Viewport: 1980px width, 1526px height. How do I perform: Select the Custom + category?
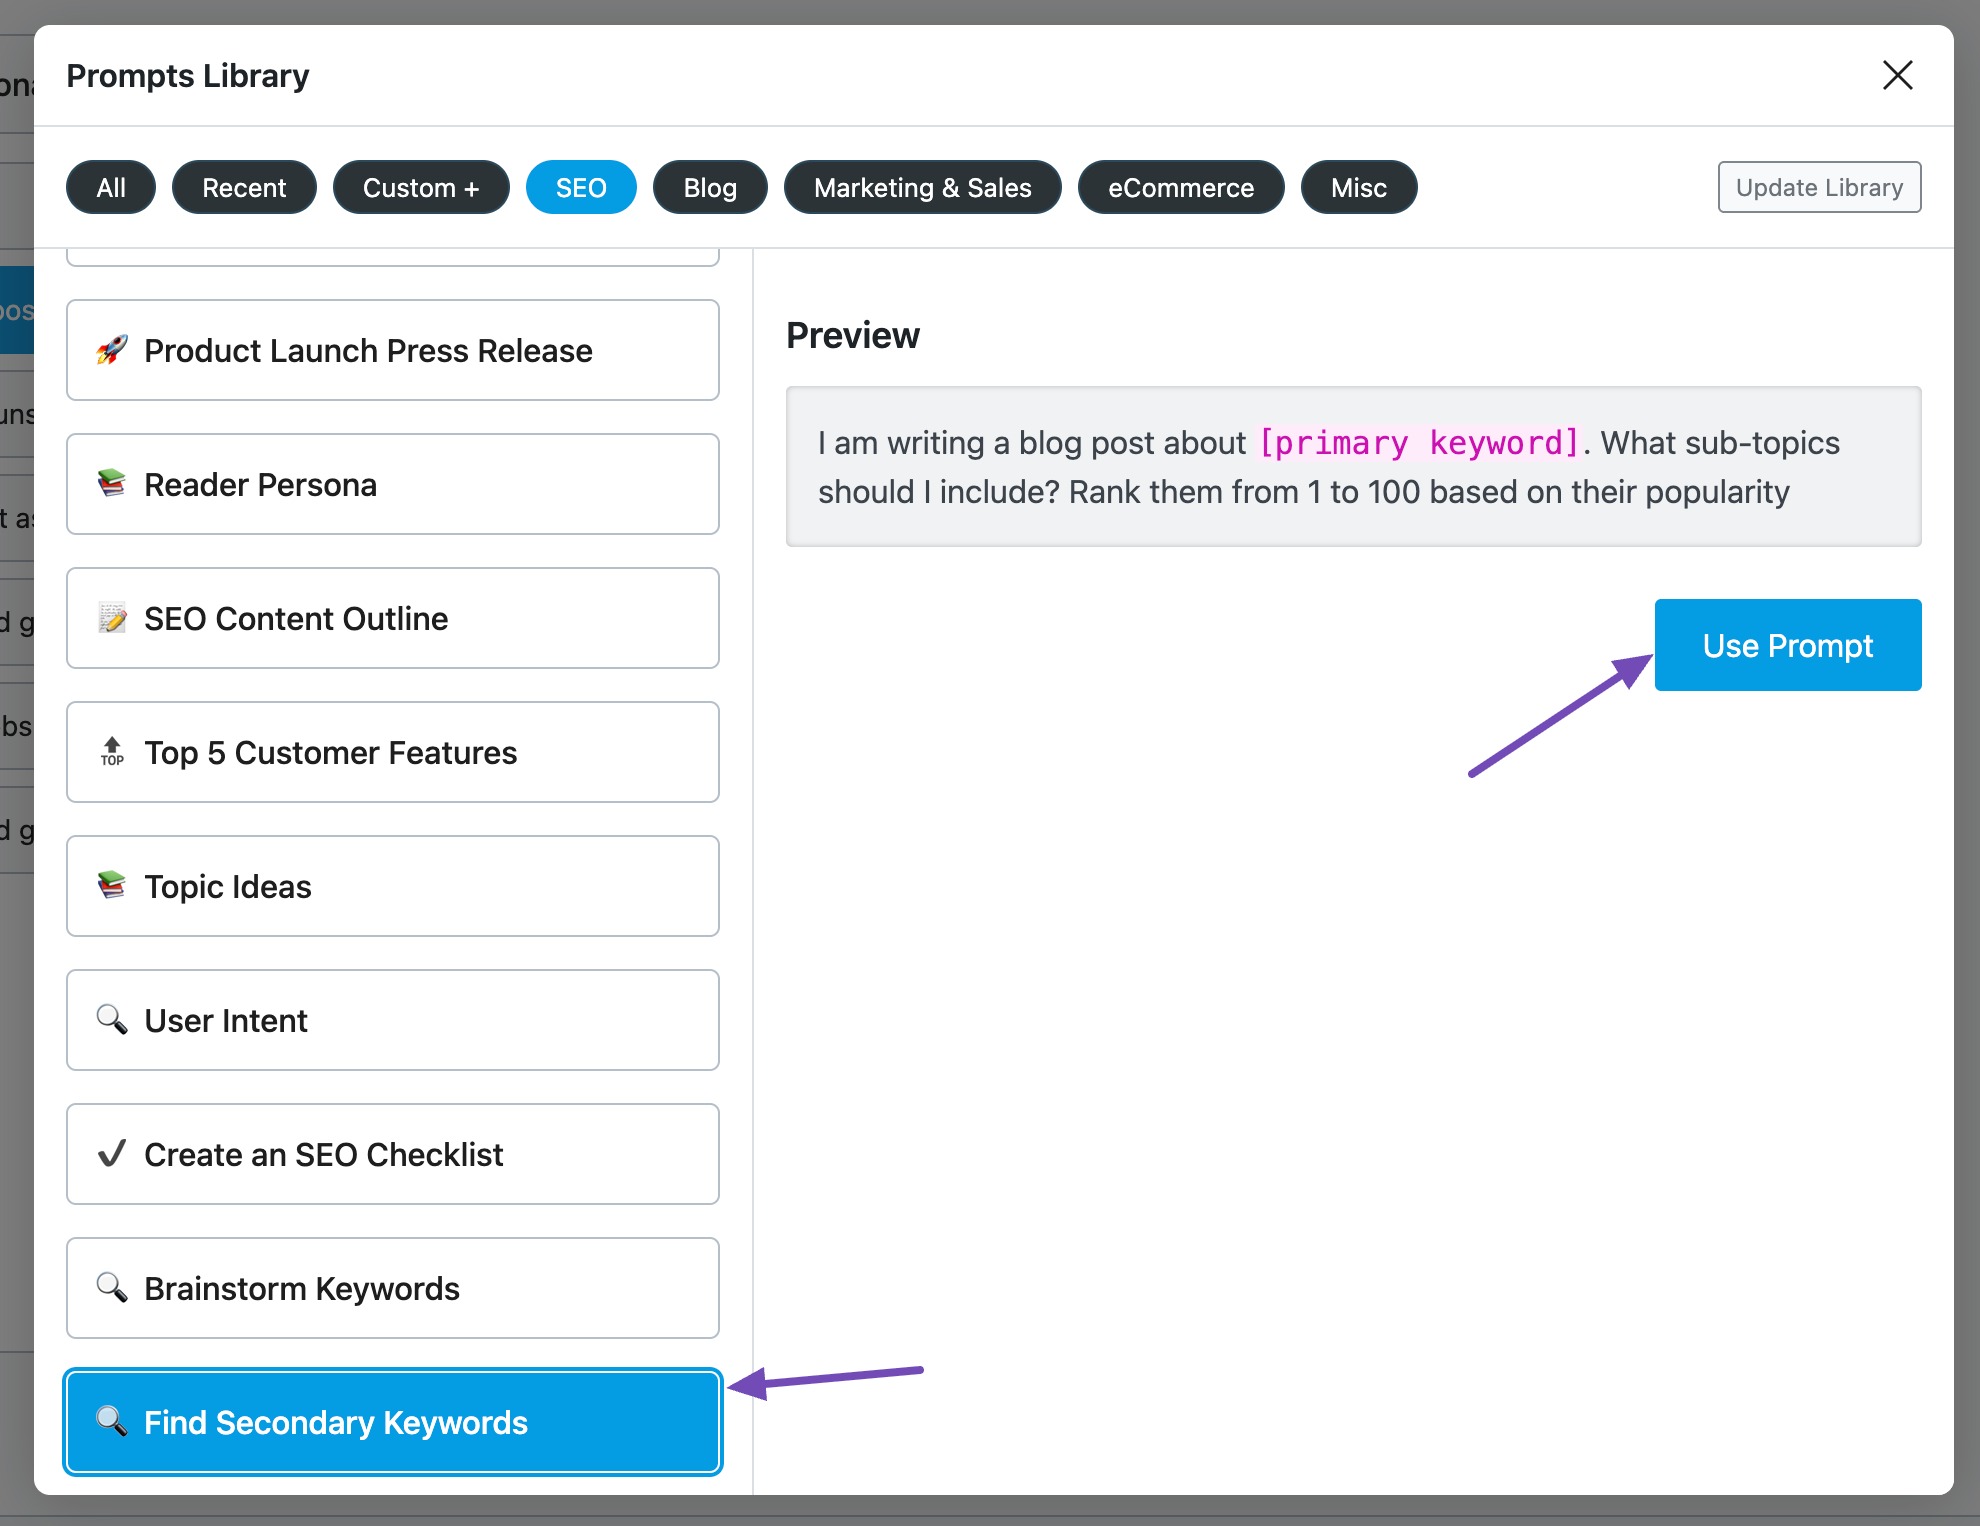click(x=421, y=187)
